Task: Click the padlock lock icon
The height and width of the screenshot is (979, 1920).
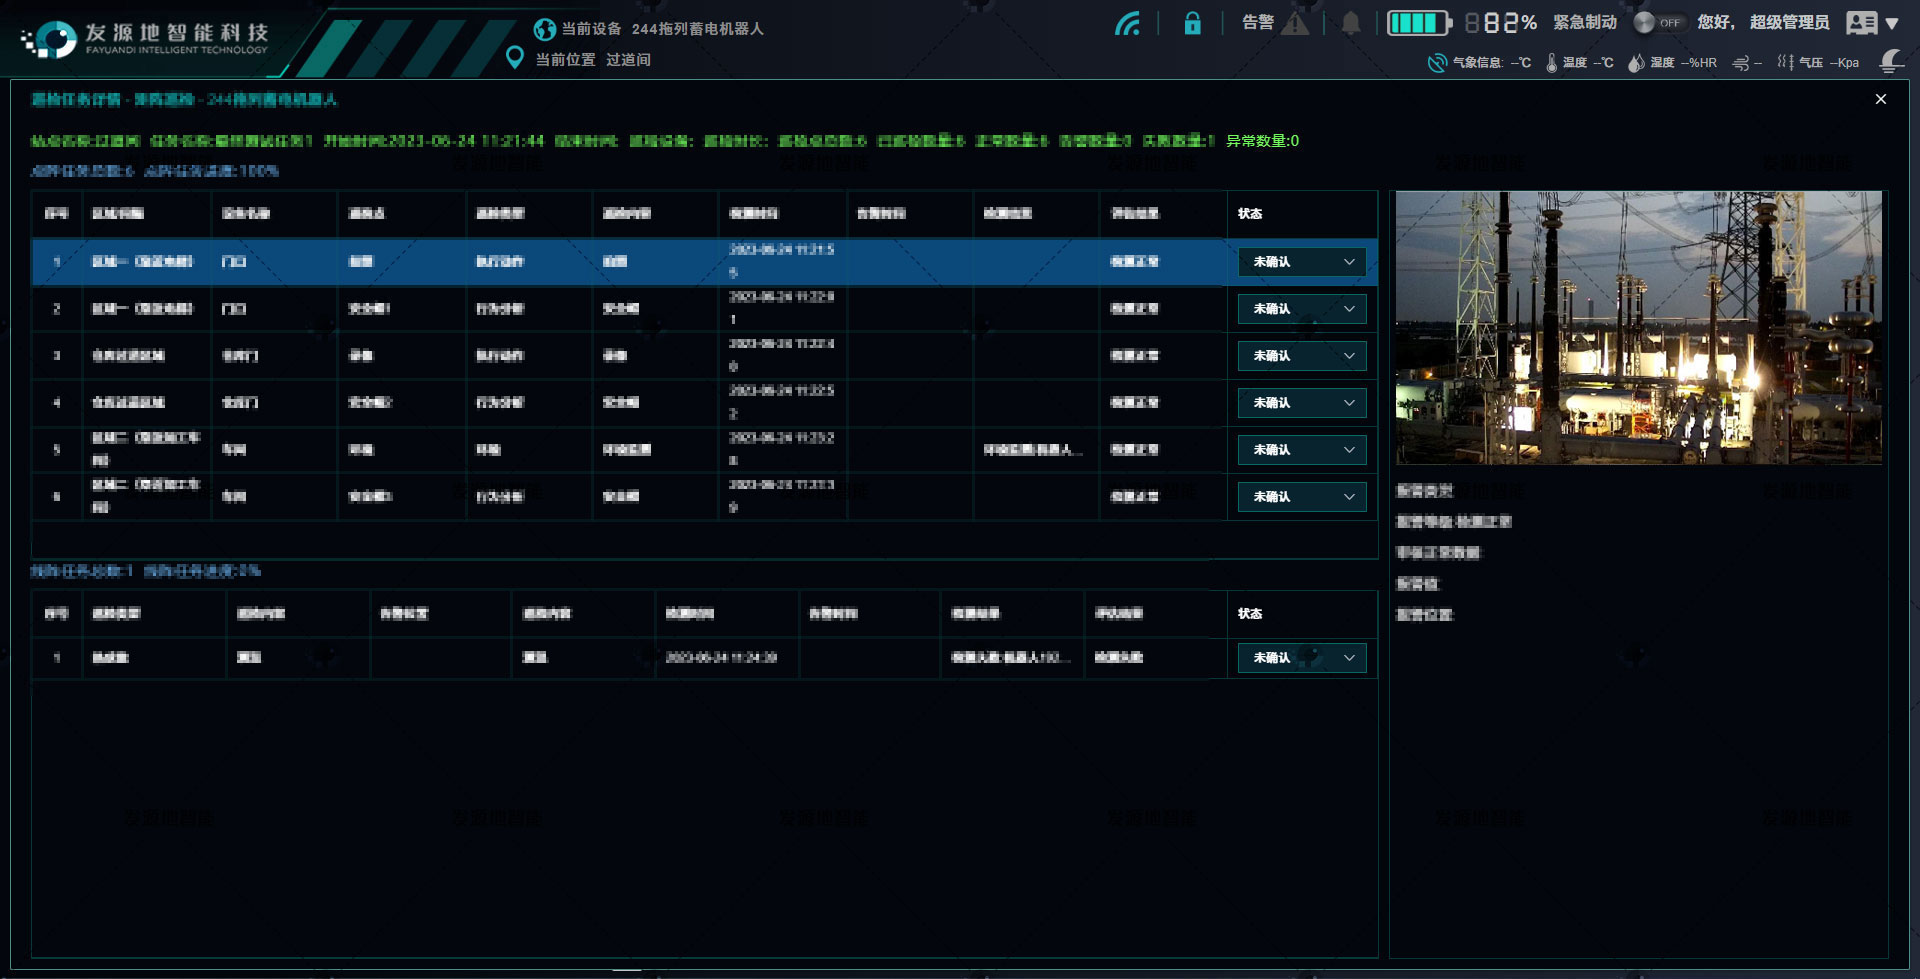Action: tap(1192, 23)
